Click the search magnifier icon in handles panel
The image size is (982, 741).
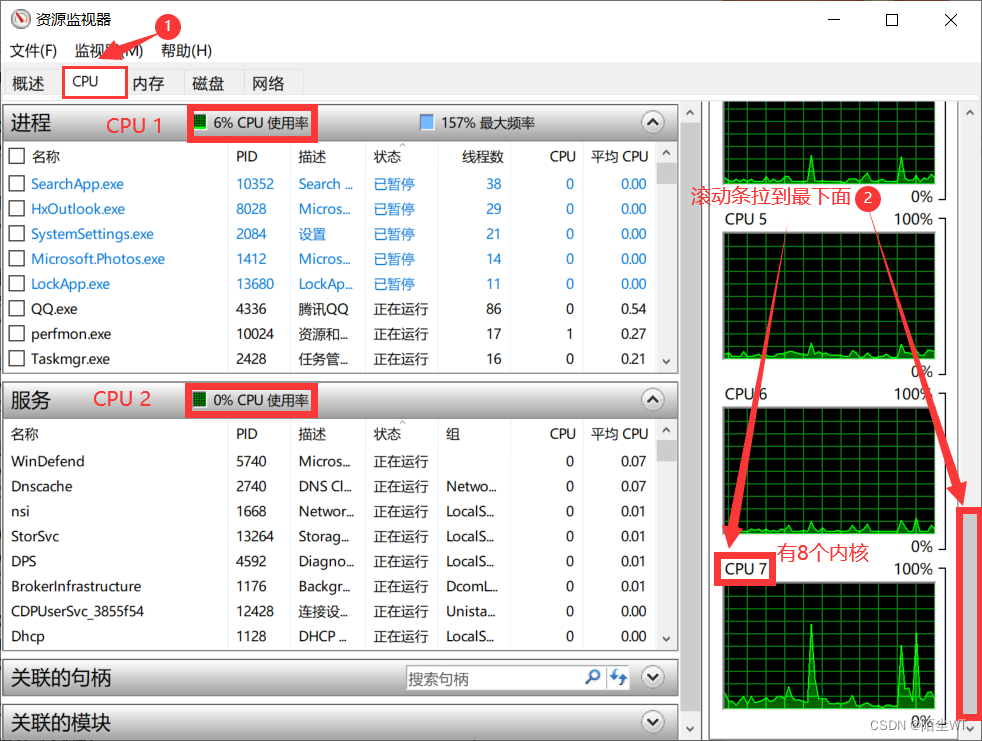pyautogui.click(x=592, y=677)
